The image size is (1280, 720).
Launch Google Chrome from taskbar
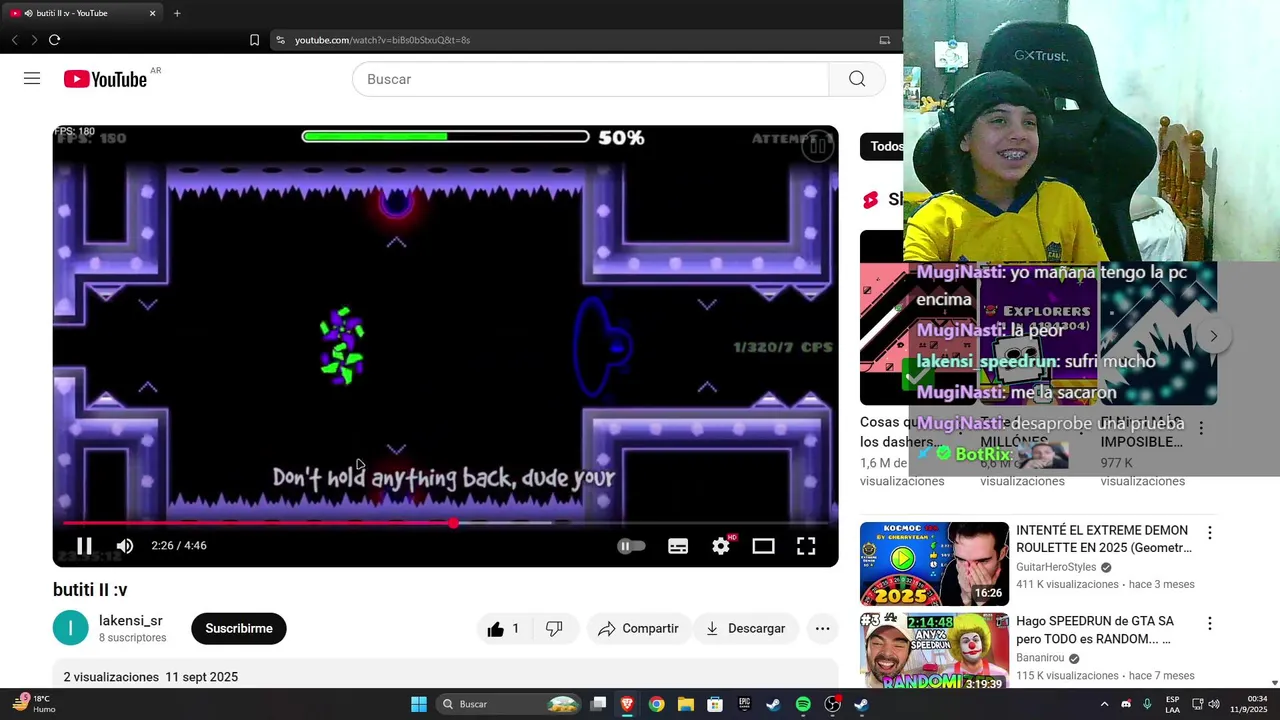pos(656,704)
